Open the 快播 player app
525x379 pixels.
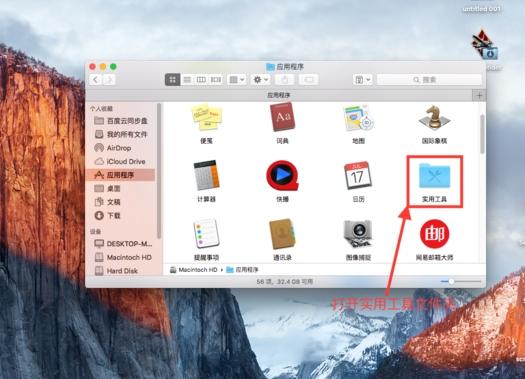pyautogui.click(x=282, y=175)
